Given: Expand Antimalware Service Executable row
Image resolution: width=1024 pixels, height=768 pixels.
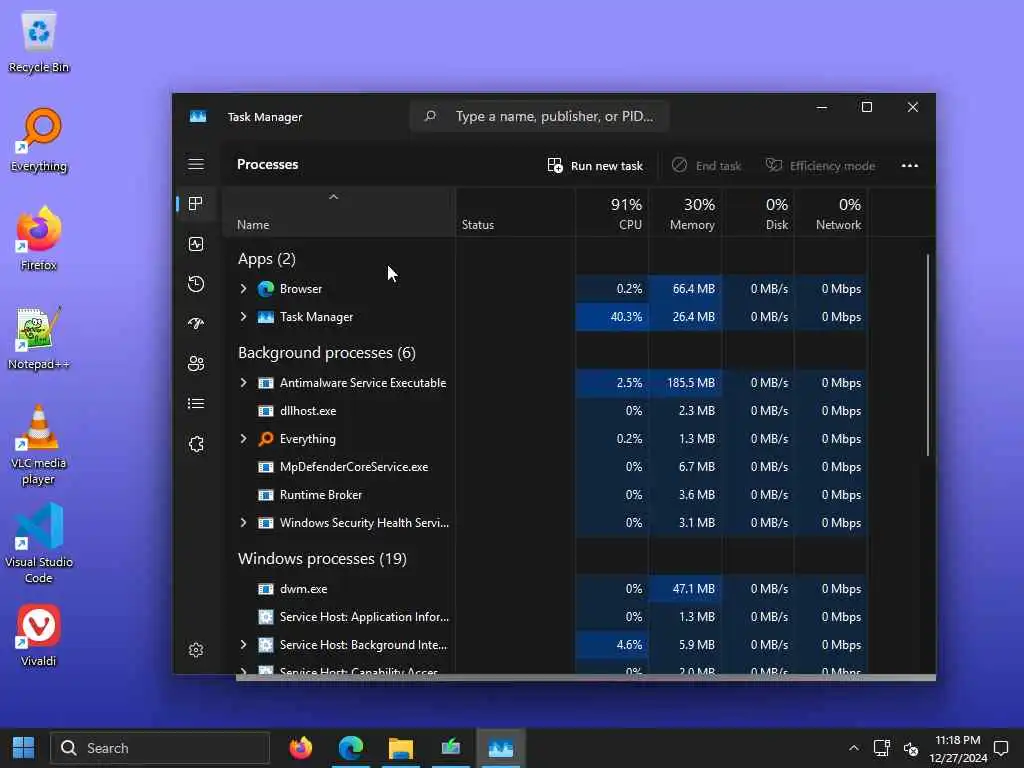Looking at the screenshot, I should [244, 383].
